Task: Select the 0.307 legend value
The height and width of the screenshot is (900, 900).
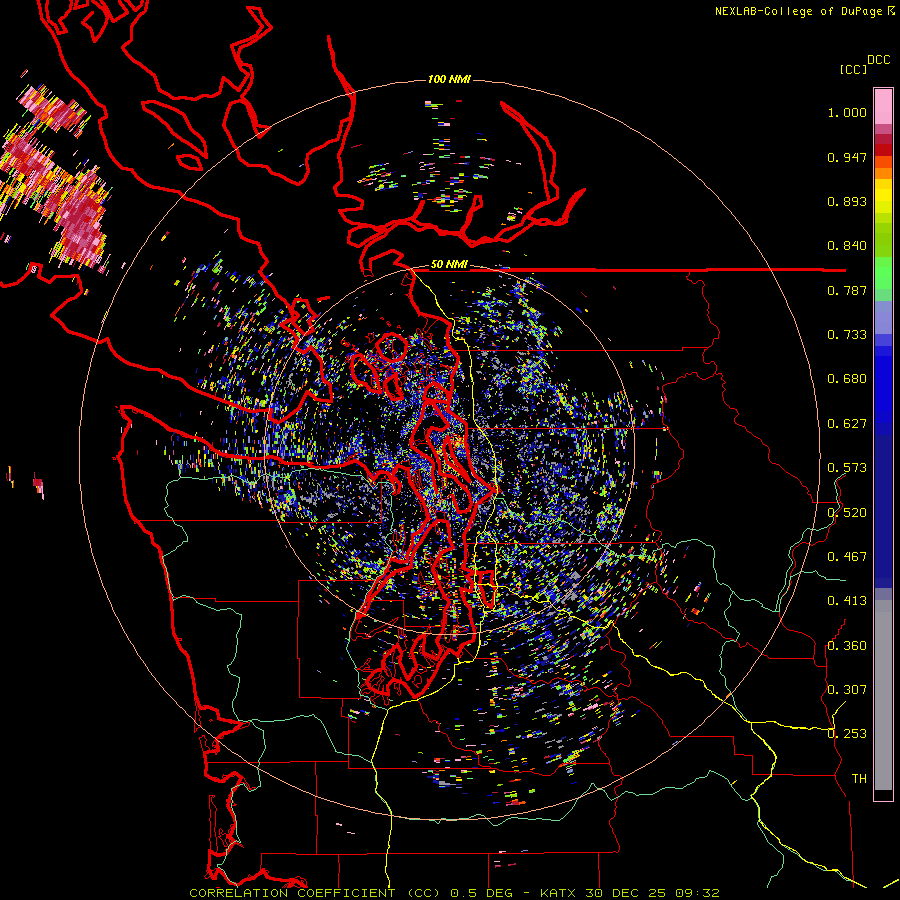Action: coord(847,690)
